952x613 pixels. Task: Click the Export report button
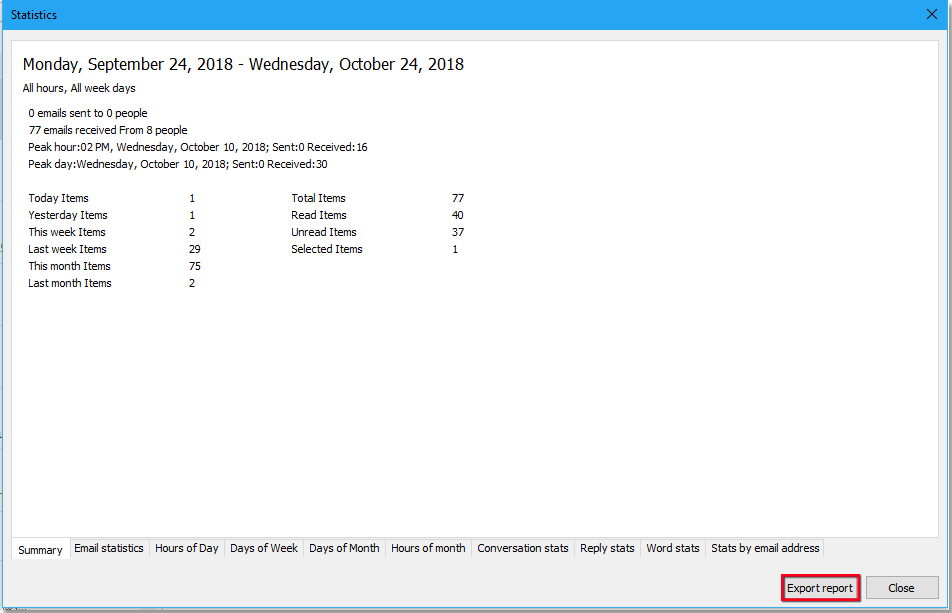pos(820,588)
